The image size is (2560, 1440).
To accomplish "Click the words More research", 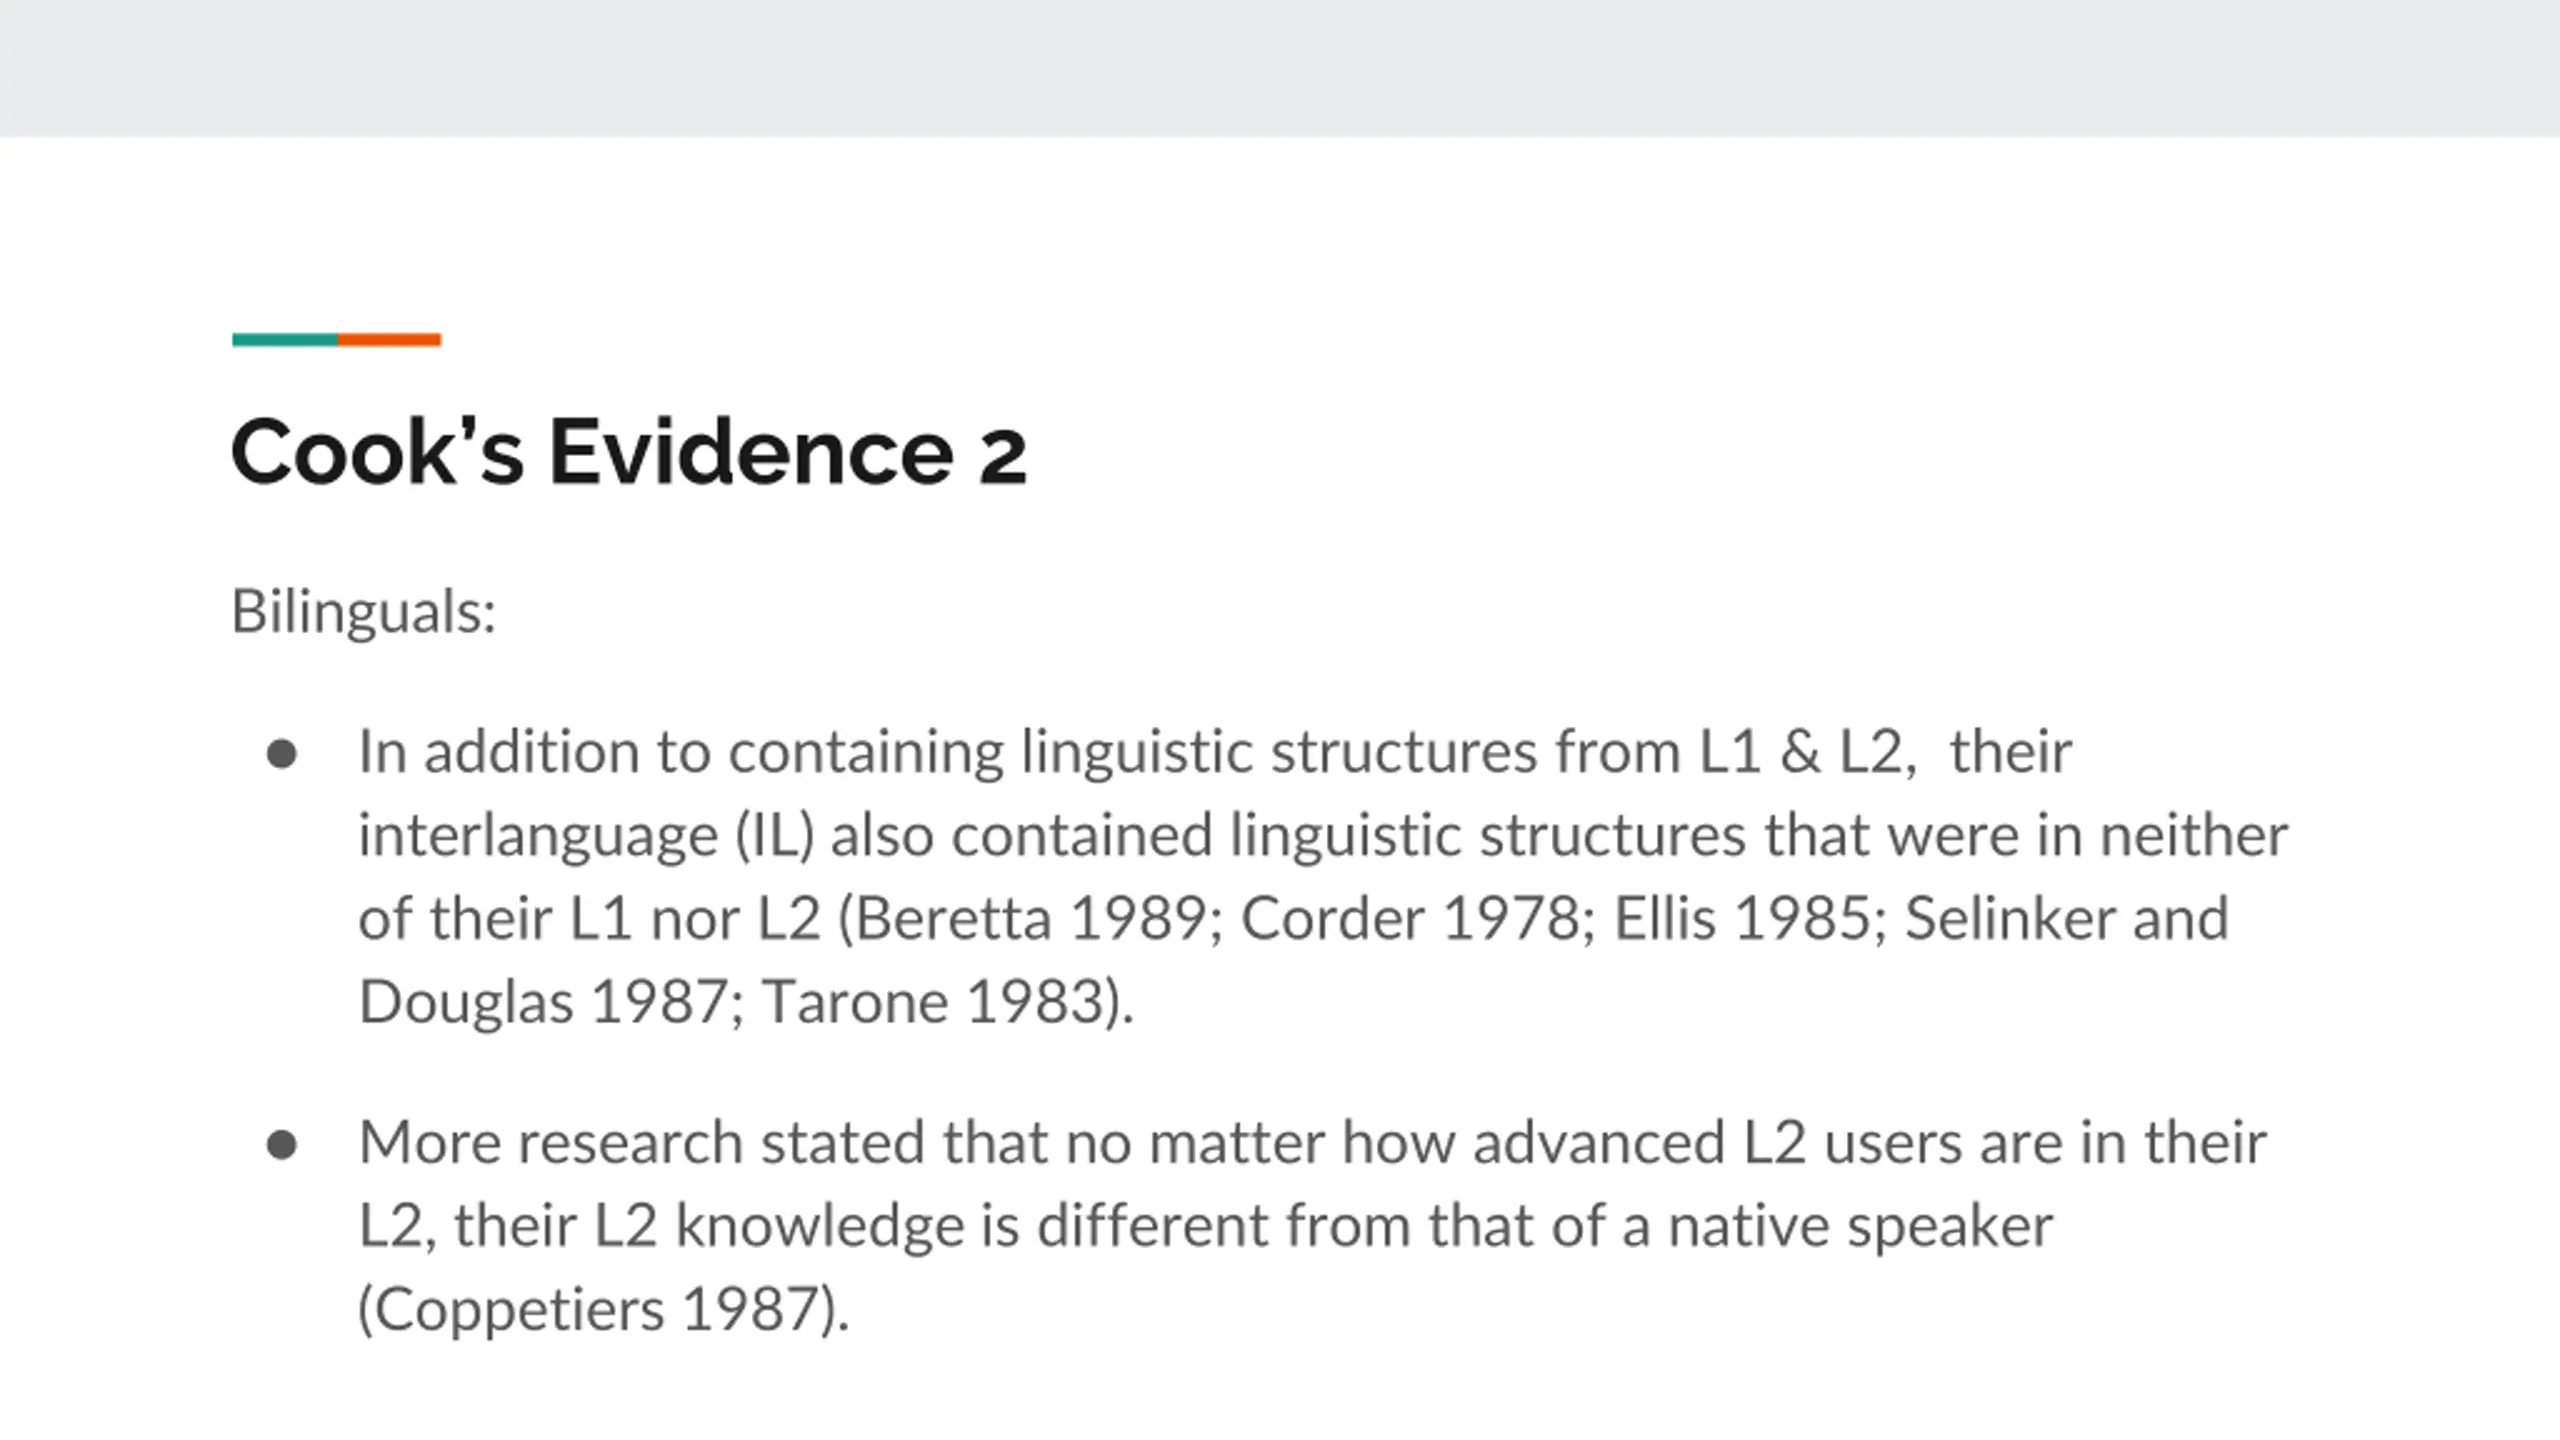I will pos(550,1142).
